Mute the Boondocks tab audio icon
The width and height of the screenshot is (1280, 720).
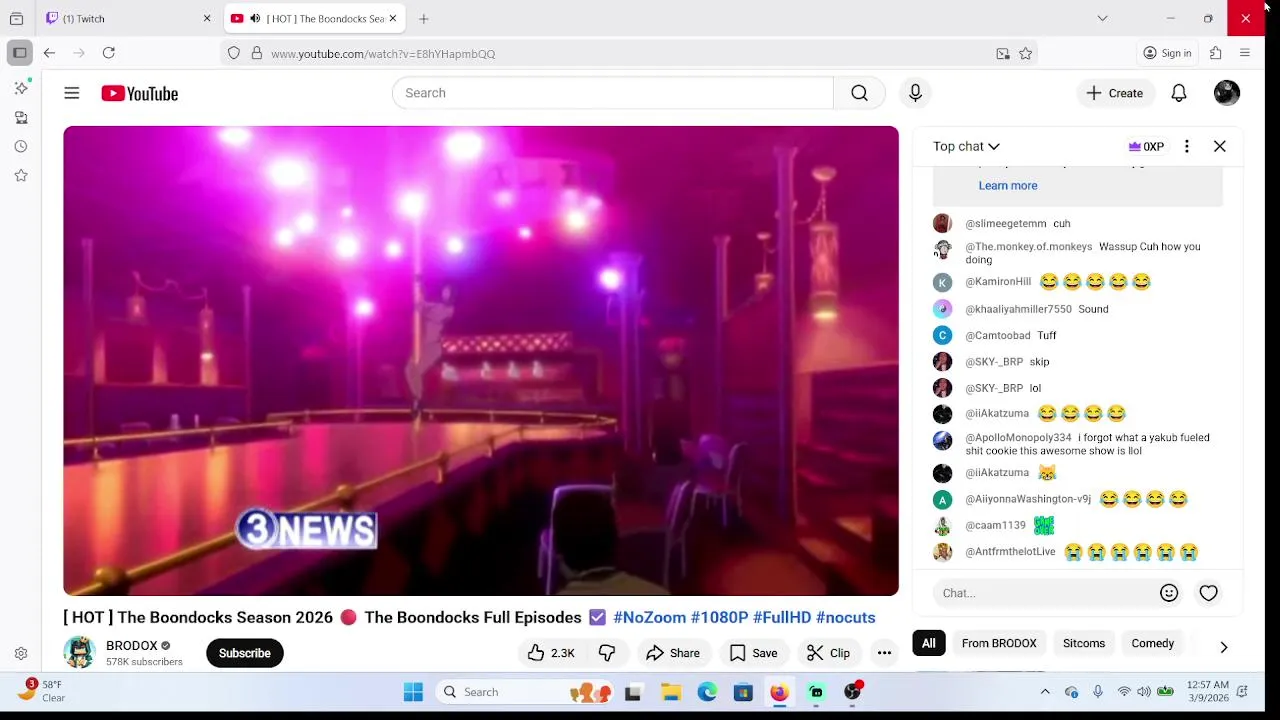[255, 18]
